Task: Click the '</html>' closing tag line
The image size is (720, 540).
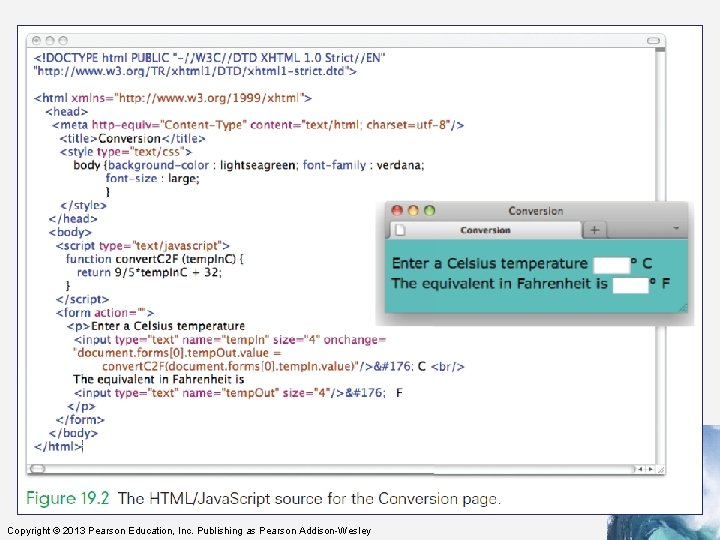Action: (58, 446)
